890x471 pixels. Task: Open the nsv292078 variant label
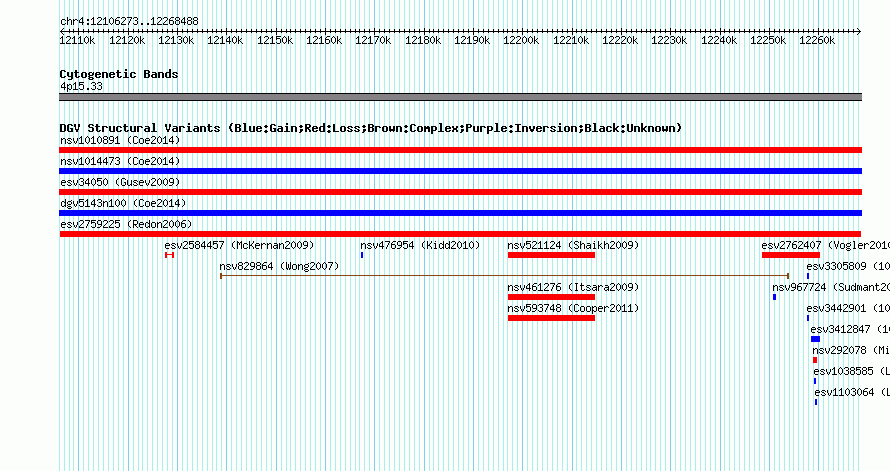click(851, 350)
